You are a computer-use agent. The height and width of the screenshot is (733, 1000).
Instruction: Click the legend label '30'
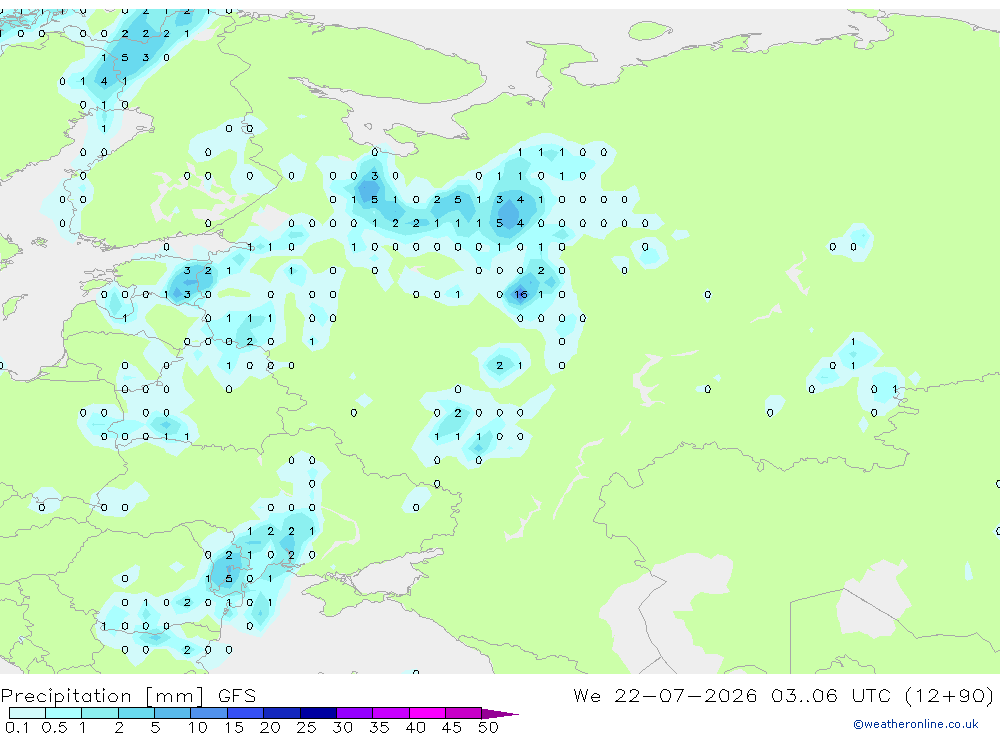342,727
